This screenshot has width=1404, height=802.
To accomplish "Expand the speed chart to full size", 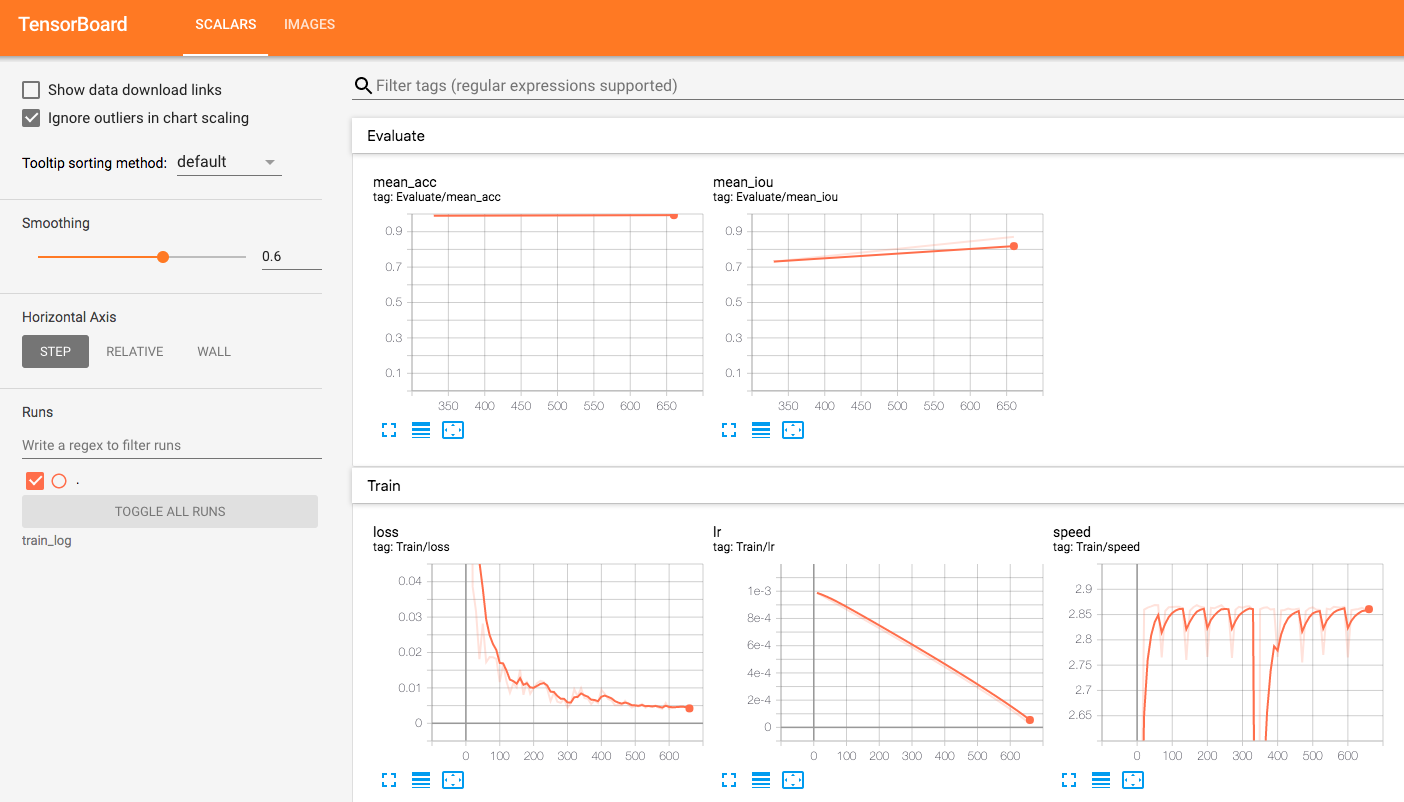I will coord(1069,779).
